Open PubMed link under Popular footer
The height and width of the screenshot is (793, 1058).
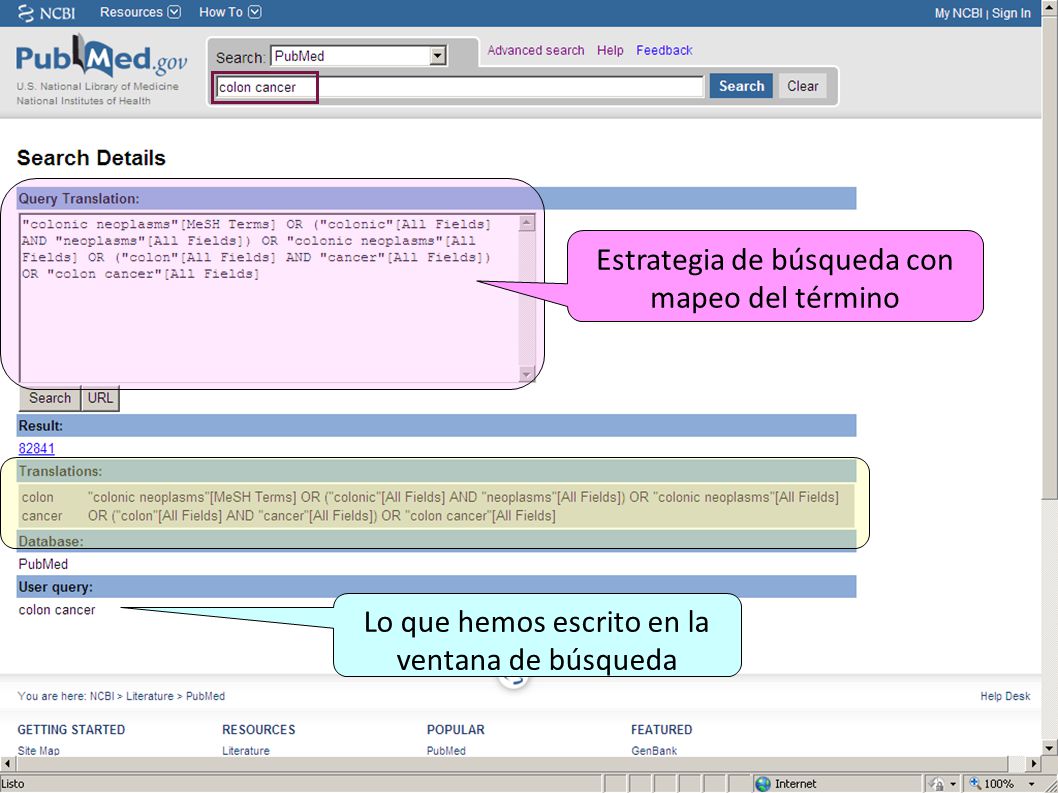tap(446, 750)
